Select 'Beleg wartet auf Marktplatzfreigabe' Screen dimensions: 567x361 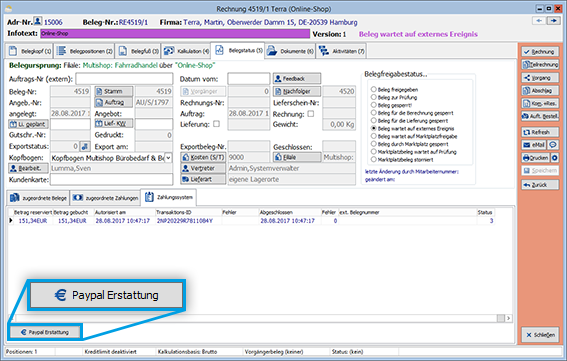tap(374, 136)
